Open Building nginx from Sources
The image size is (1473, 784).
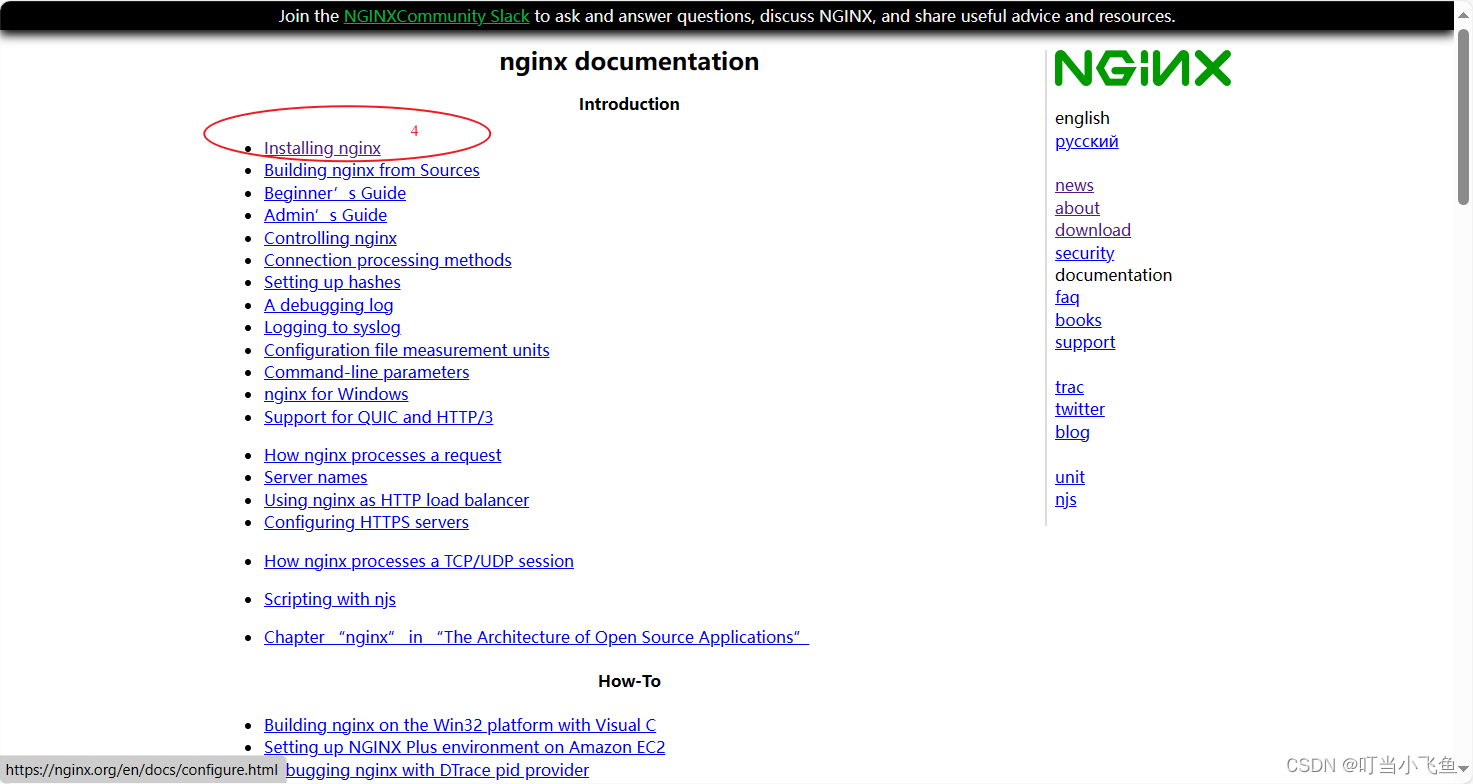click(x=371, y=170)
